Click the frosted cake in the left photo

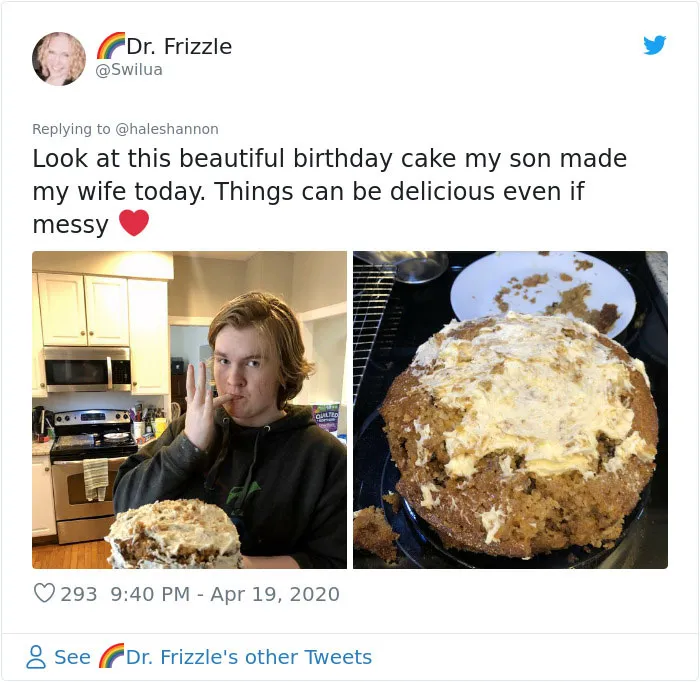(174, 534)
